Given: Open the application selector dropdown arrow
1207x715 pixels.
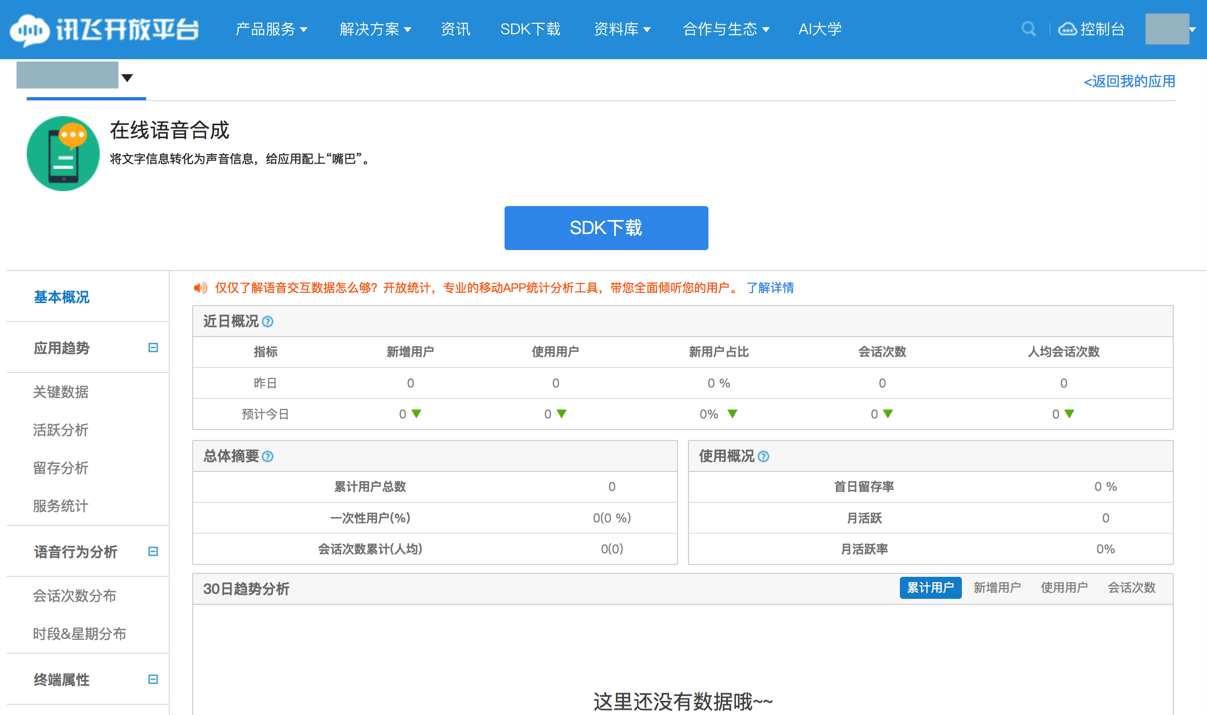Looking at the screenshot, I should click(x=127, y=78).
